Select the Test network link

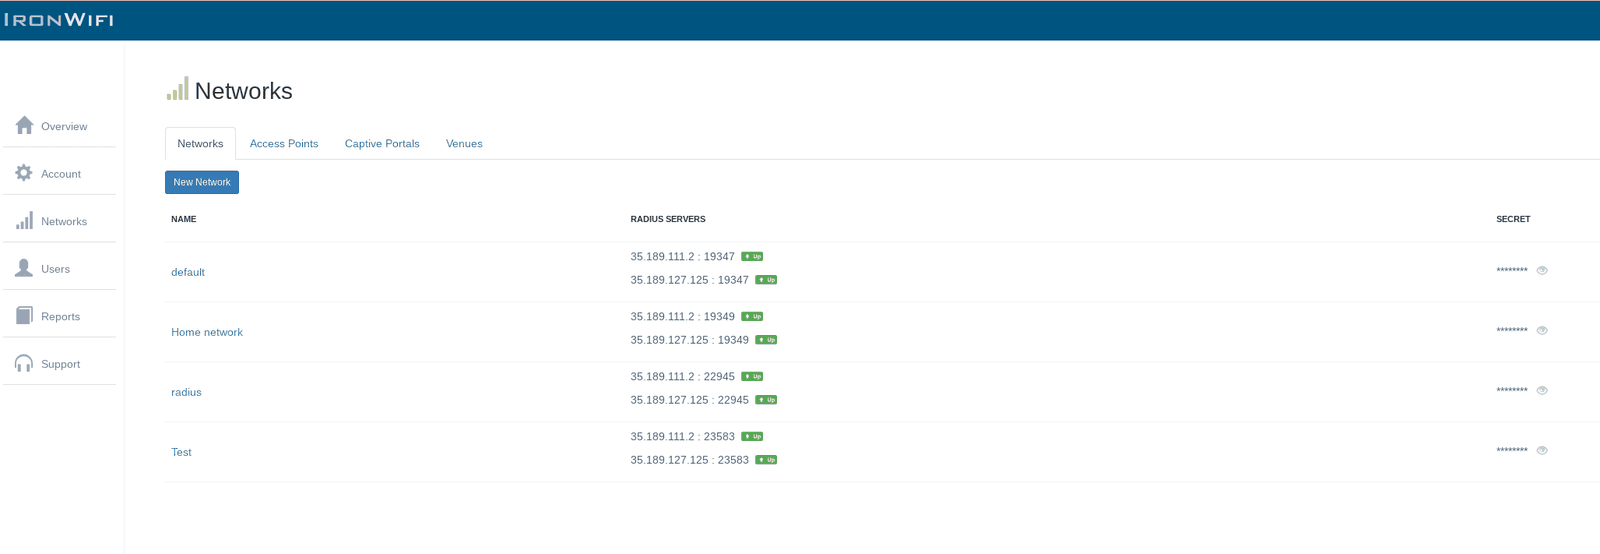[181, 452]
